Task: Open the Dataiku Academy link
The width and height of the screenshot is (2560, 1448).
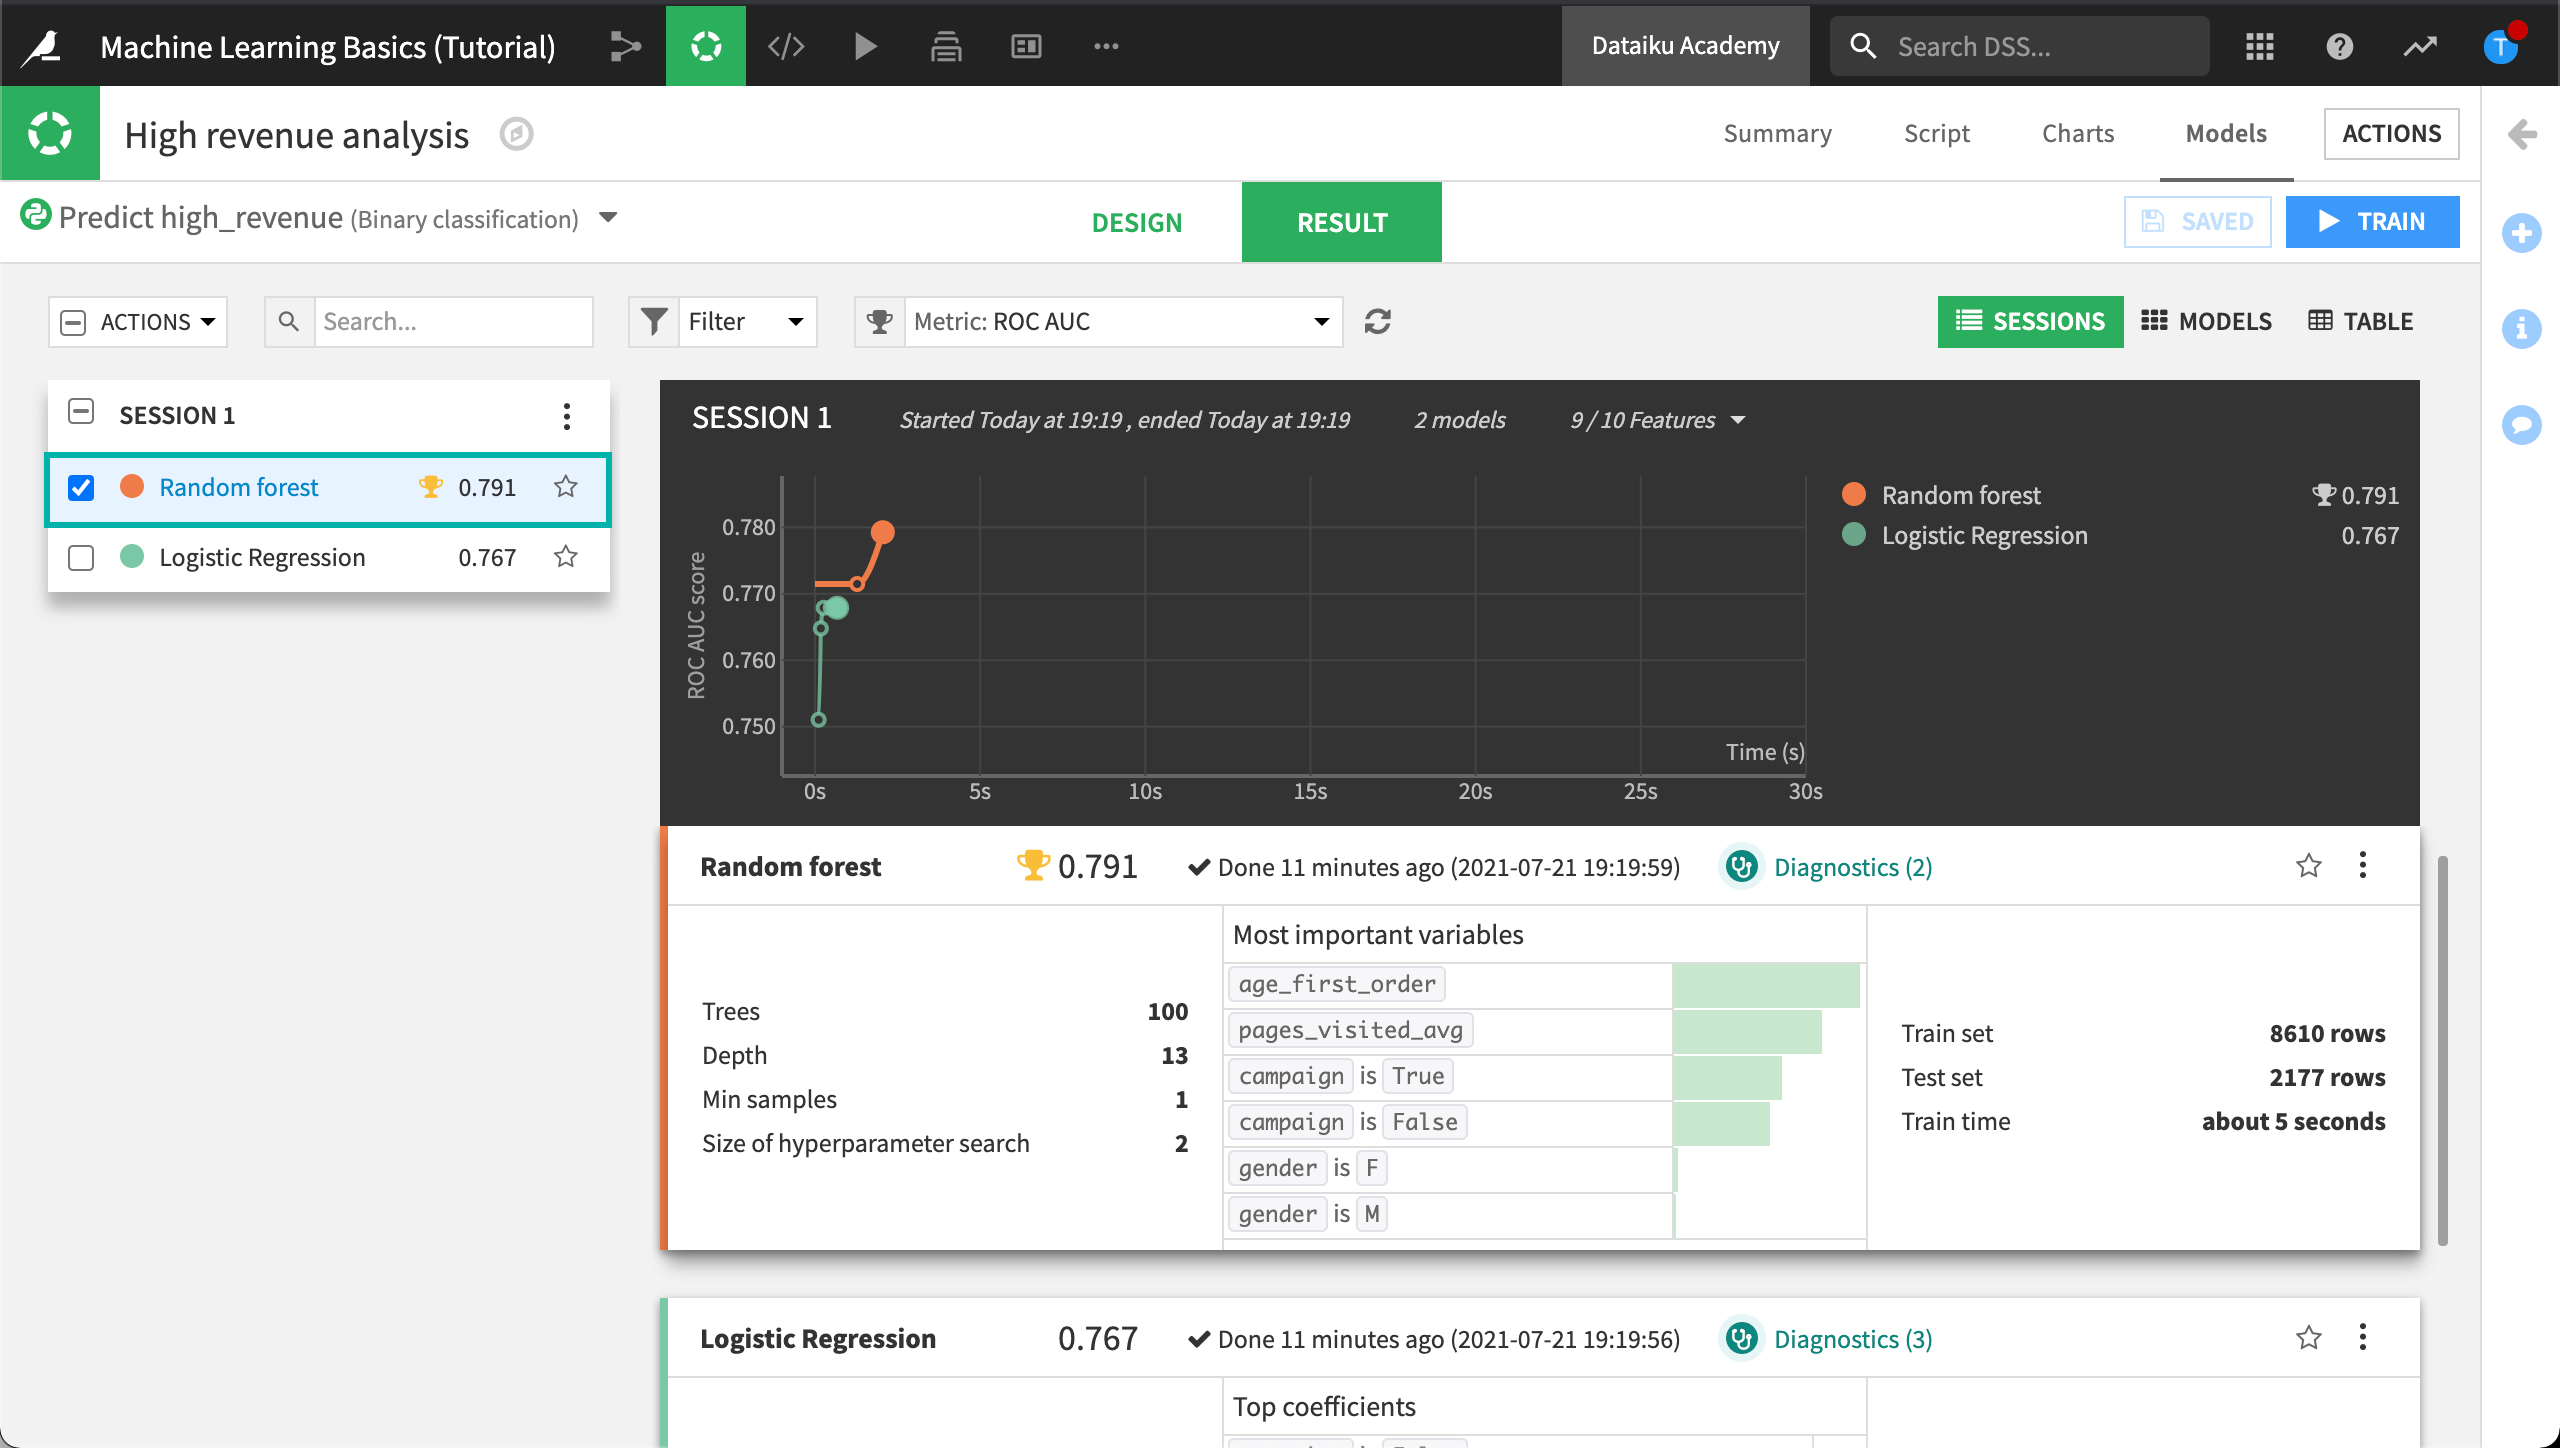Action: click(1685, 46)
